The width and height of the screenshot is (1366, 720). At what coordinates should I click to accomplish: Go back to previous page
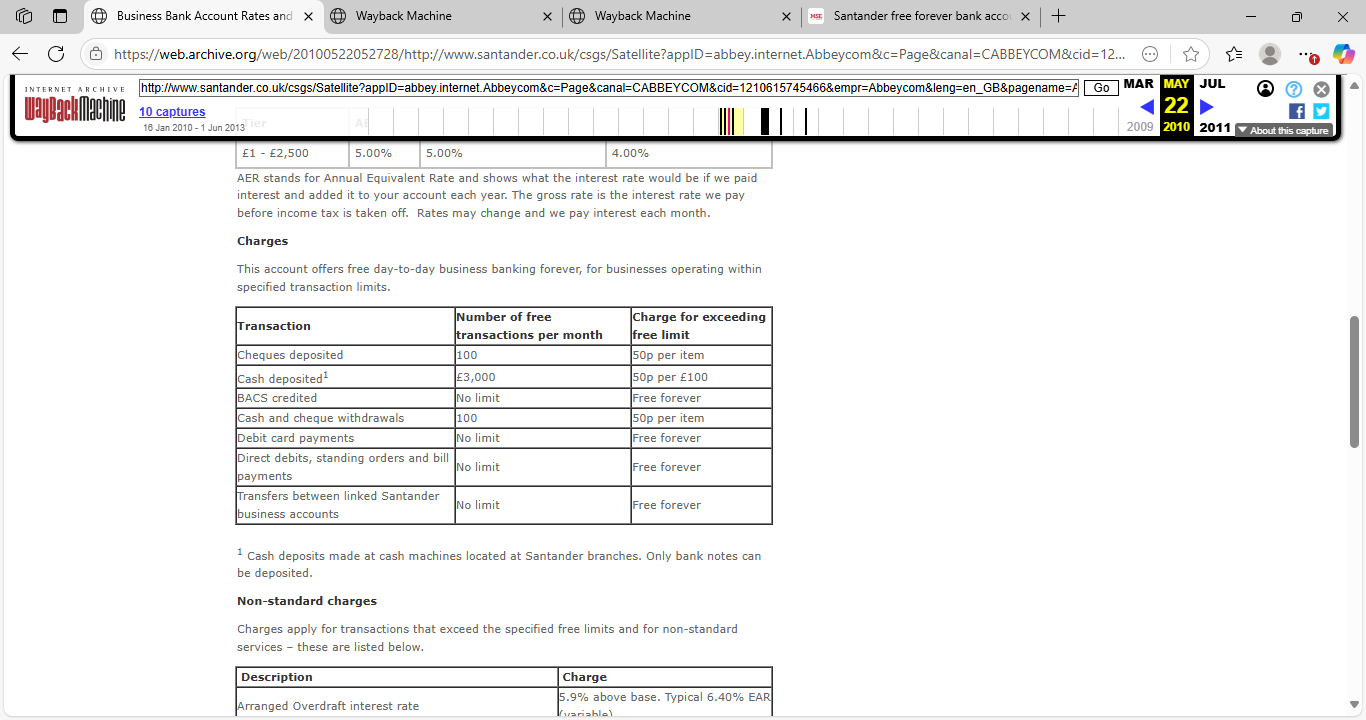20,54
